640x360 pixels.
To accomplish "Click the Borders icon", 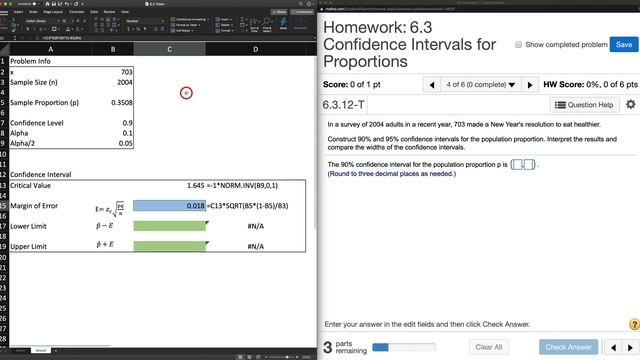I will point(54,29).
